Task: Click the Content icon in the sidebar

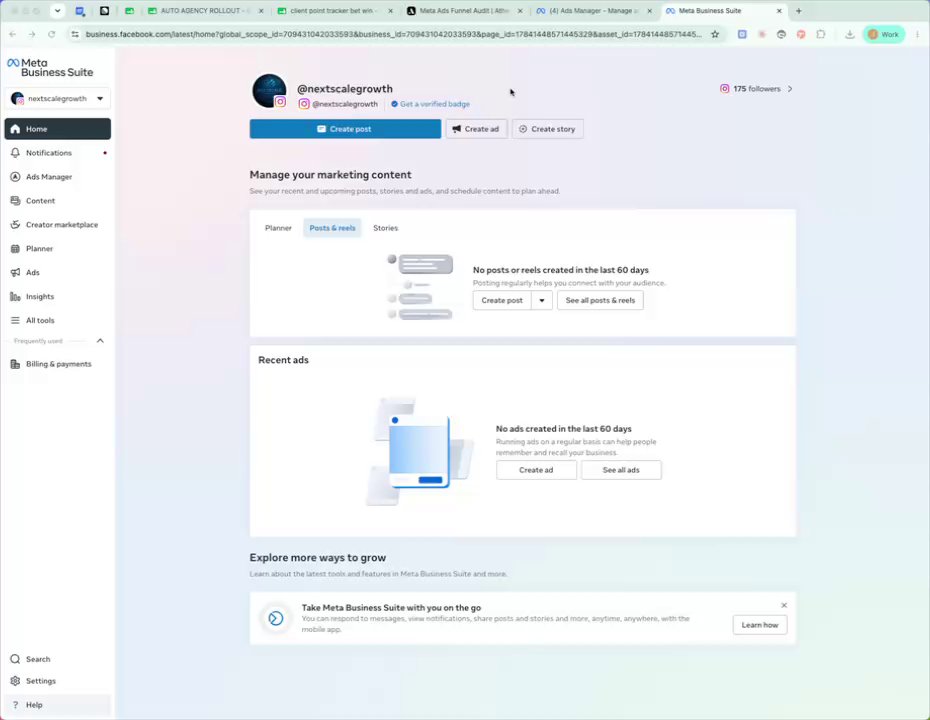Action: coord(15,200)
